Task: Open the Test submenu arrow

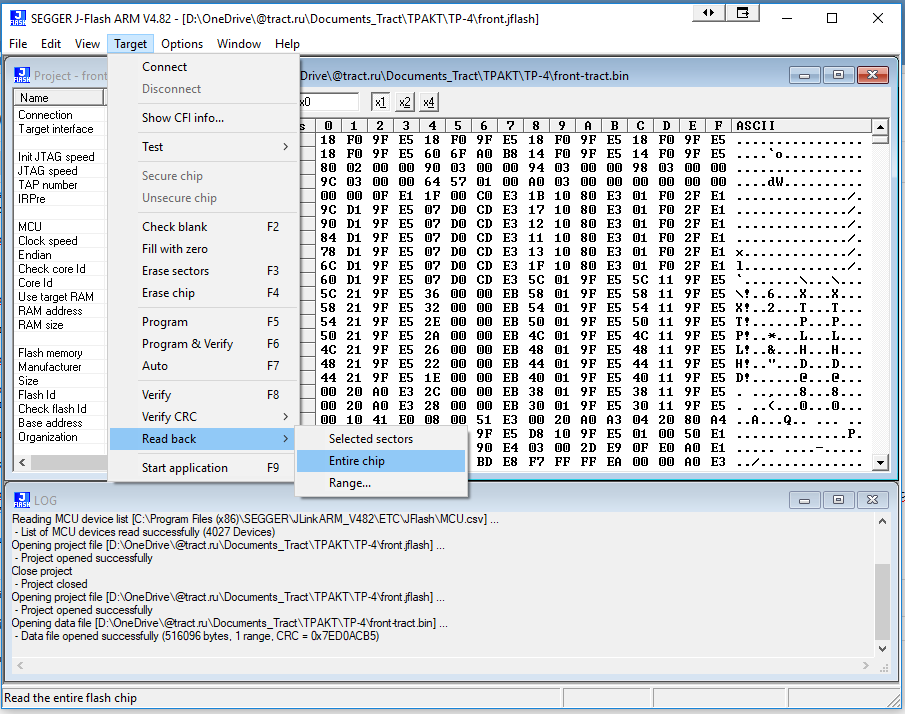Action: (285, 147)
